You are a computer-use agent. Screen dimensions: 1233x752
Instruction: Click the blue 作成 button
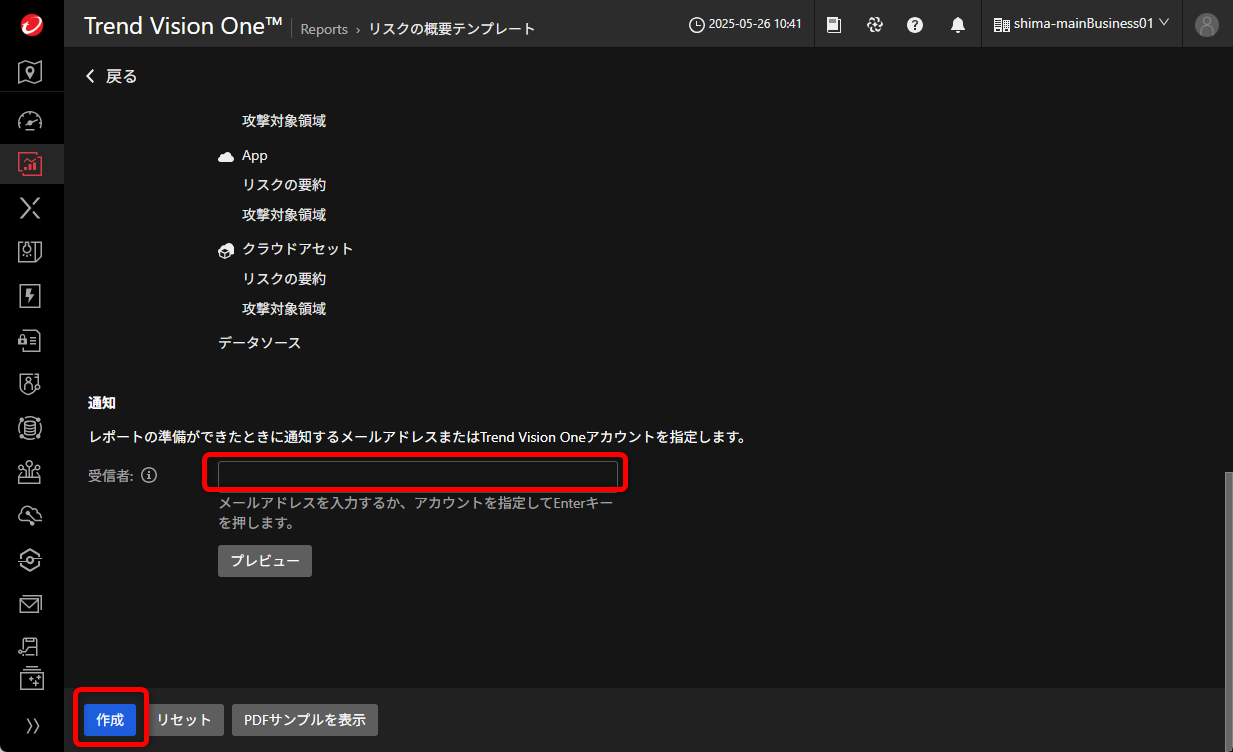[x=110, y=720]
